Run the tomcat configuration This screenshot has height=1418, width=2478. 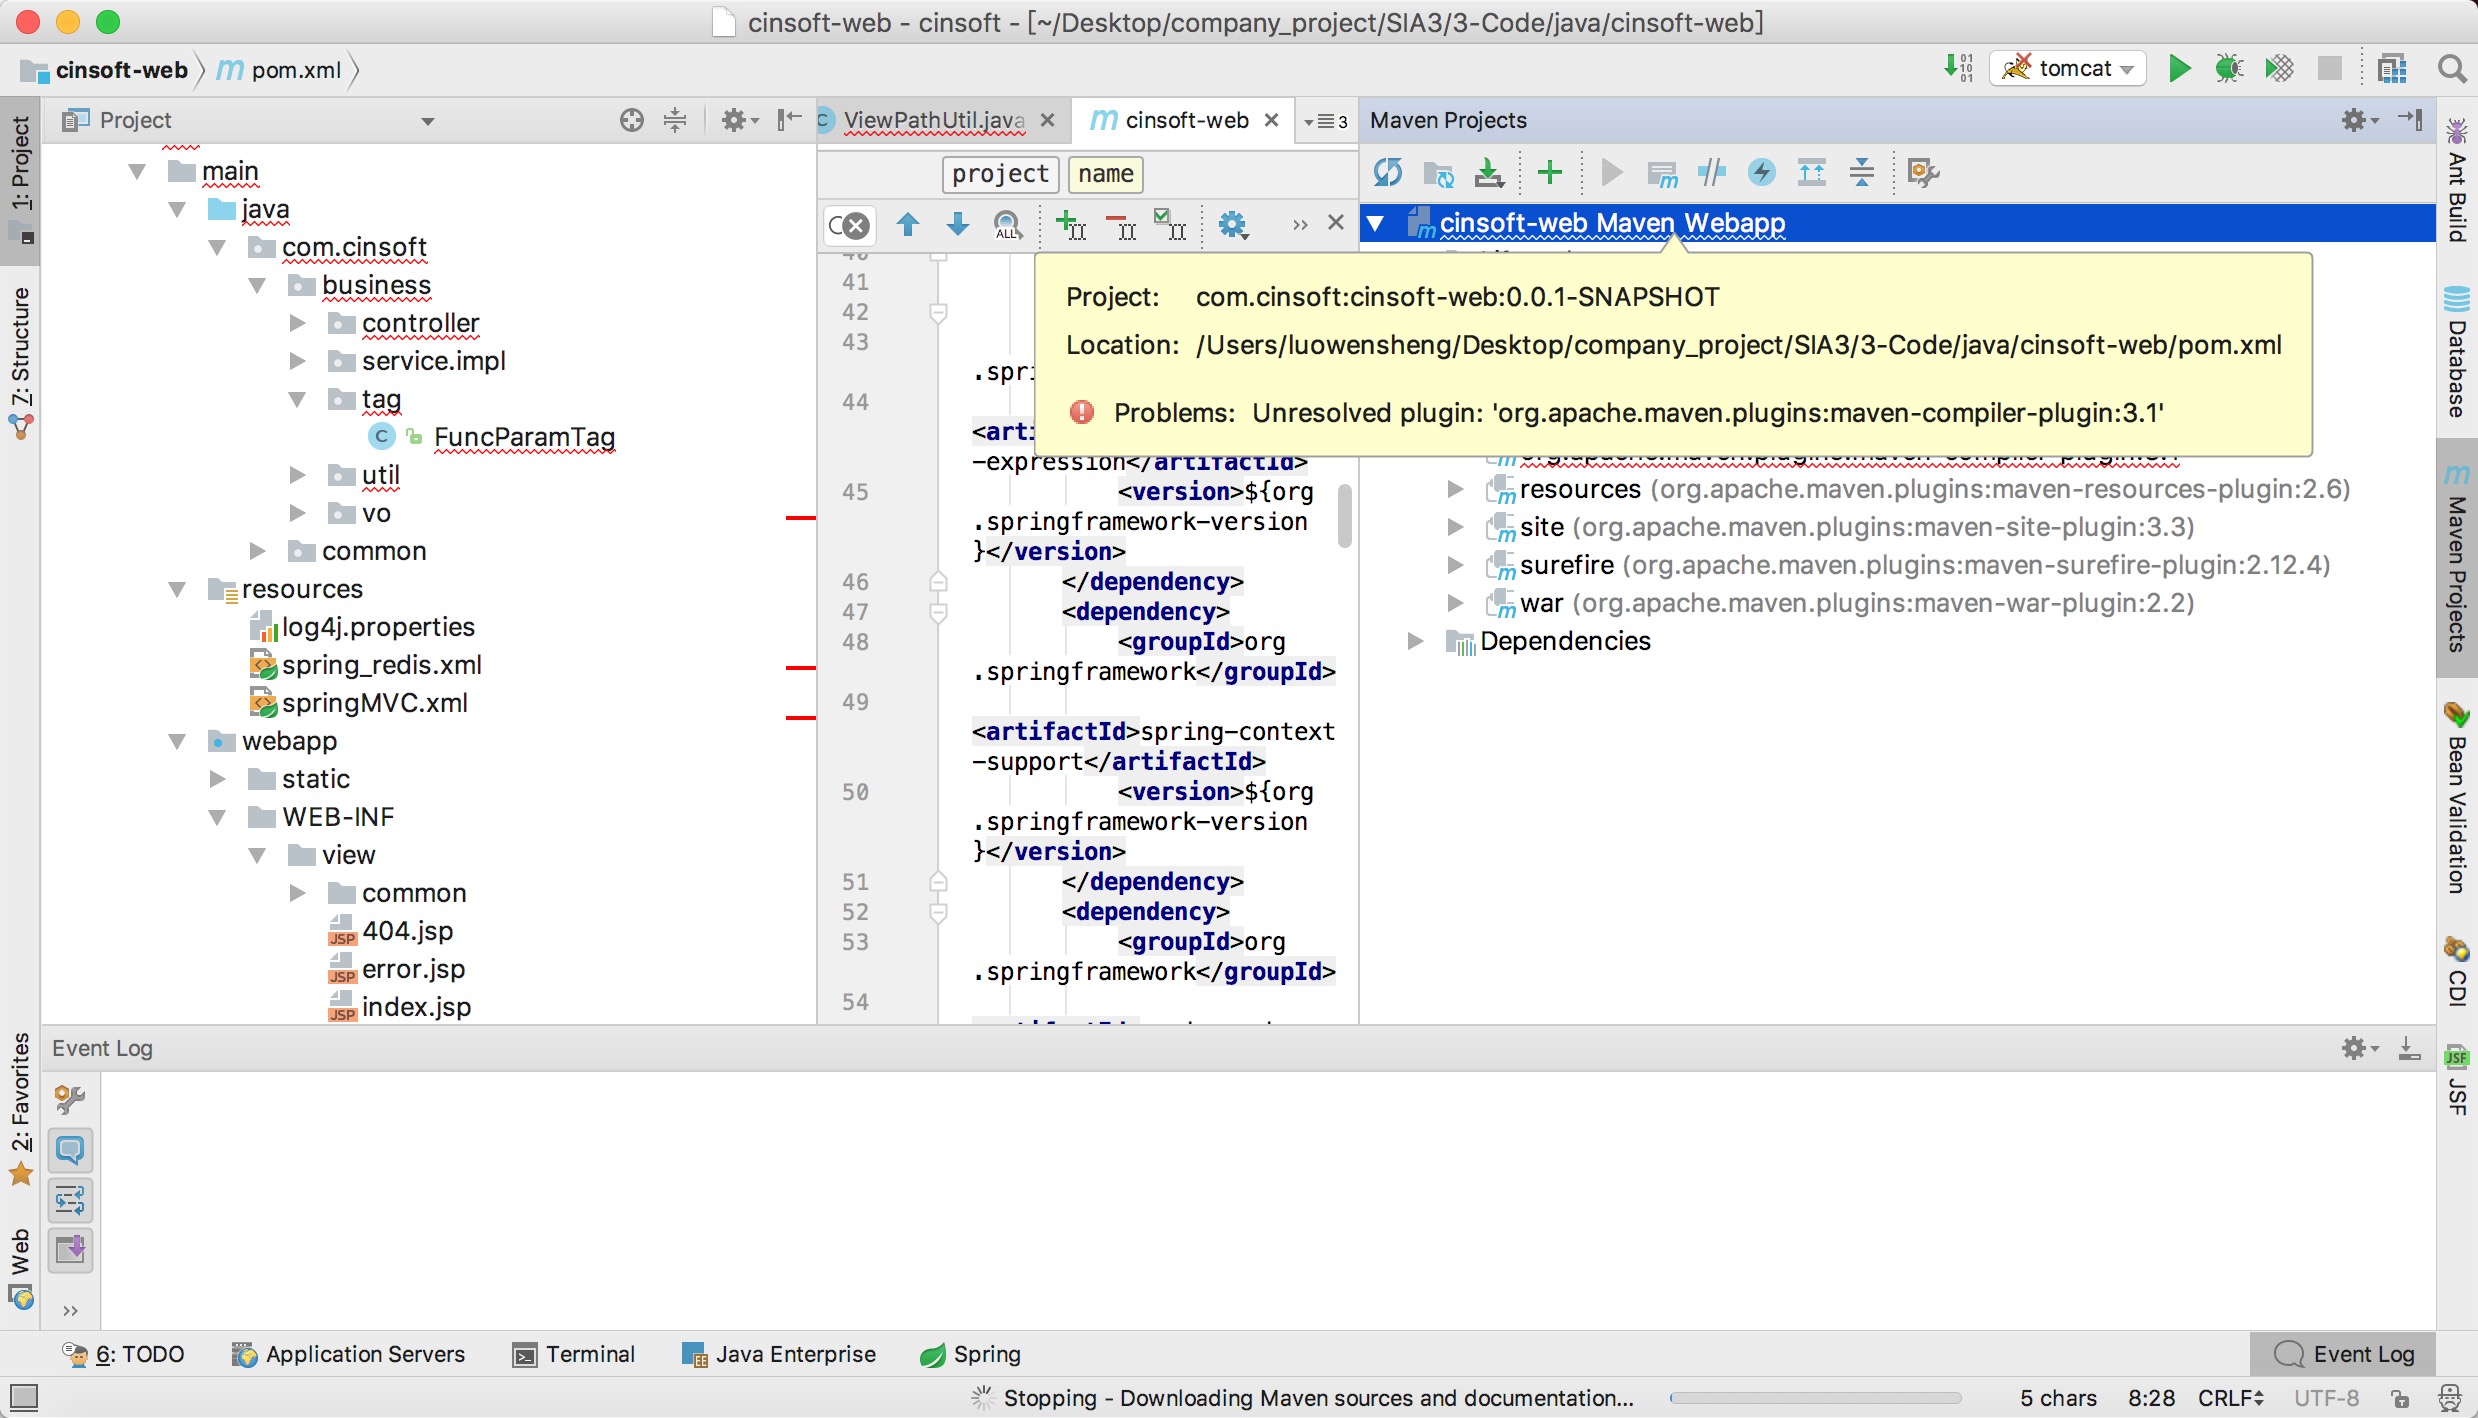pos(2179,68)
